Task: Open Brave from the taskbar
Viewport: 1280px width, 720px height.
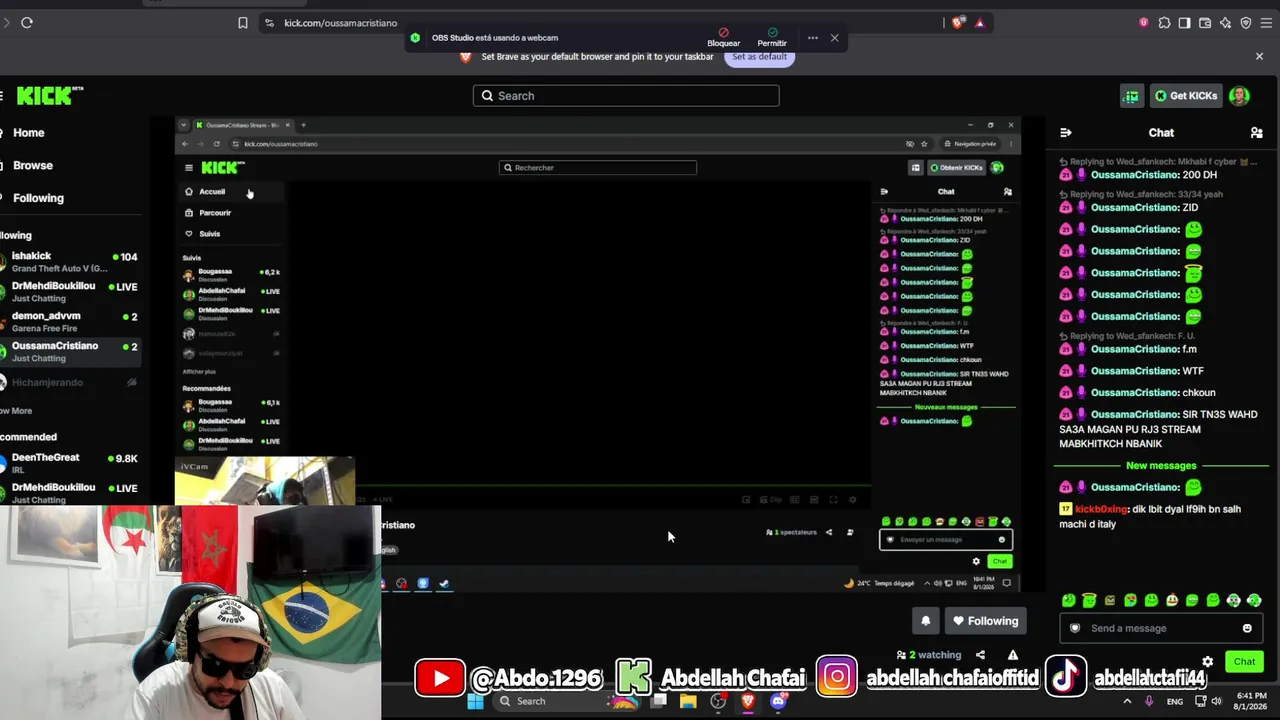Action: (x=747, y=701)
